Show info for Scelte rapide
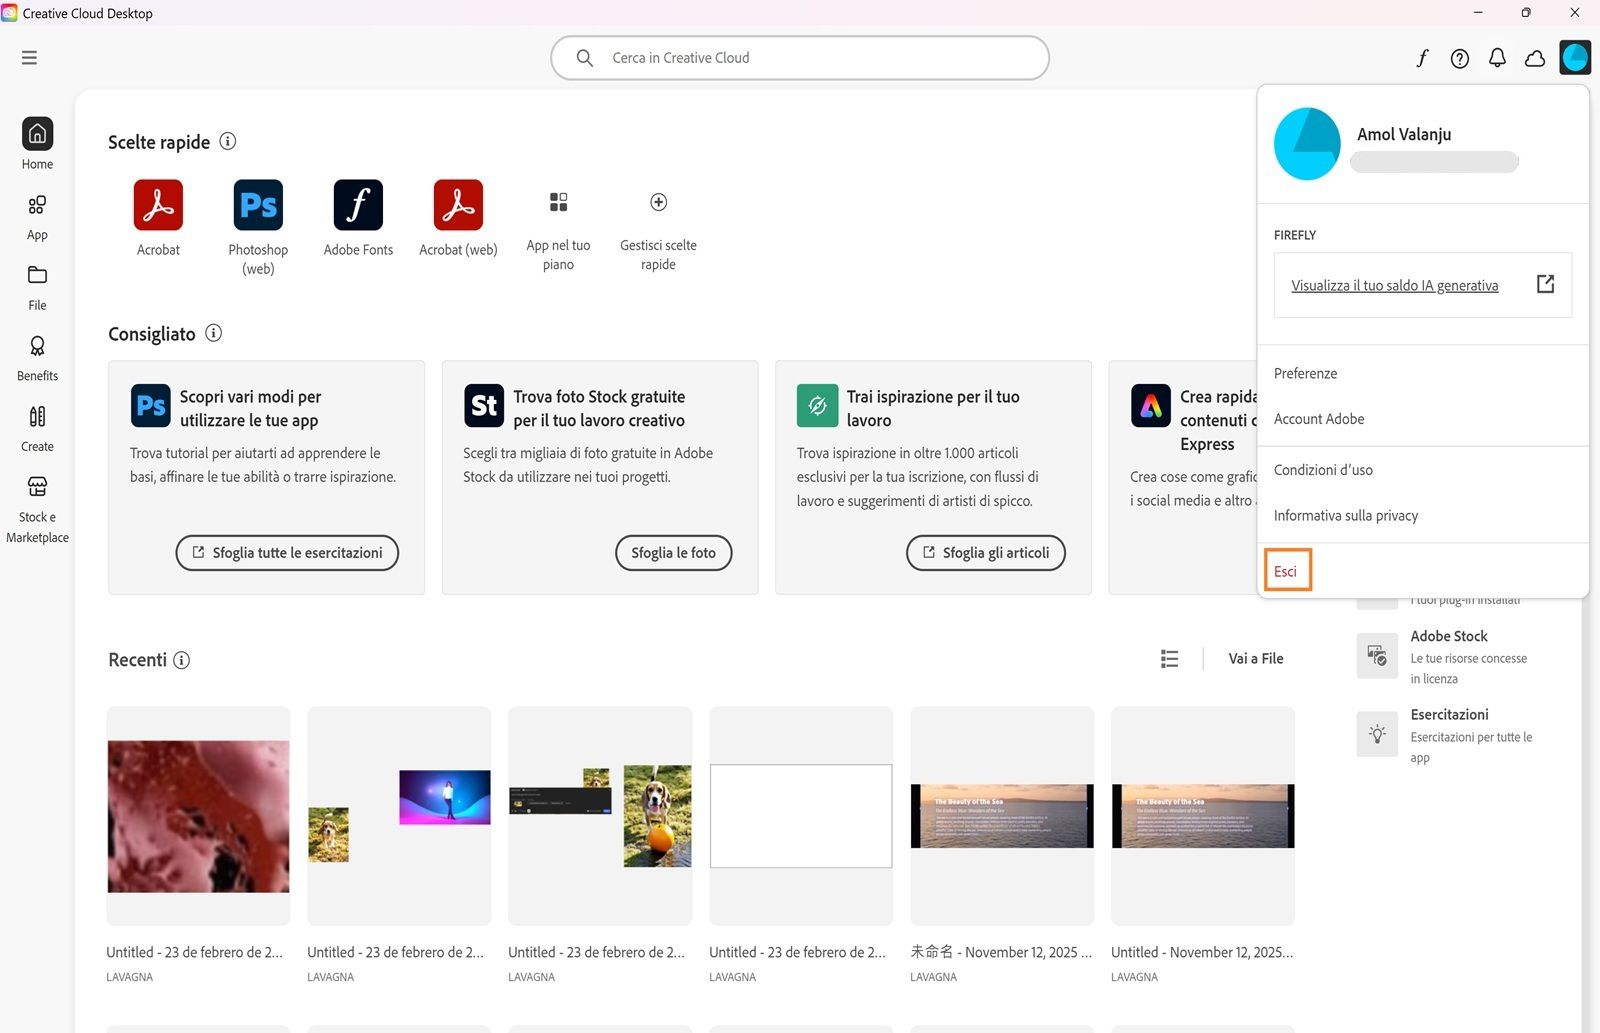This screenshot has height=1033, width=1600. [x=228, y=141]
